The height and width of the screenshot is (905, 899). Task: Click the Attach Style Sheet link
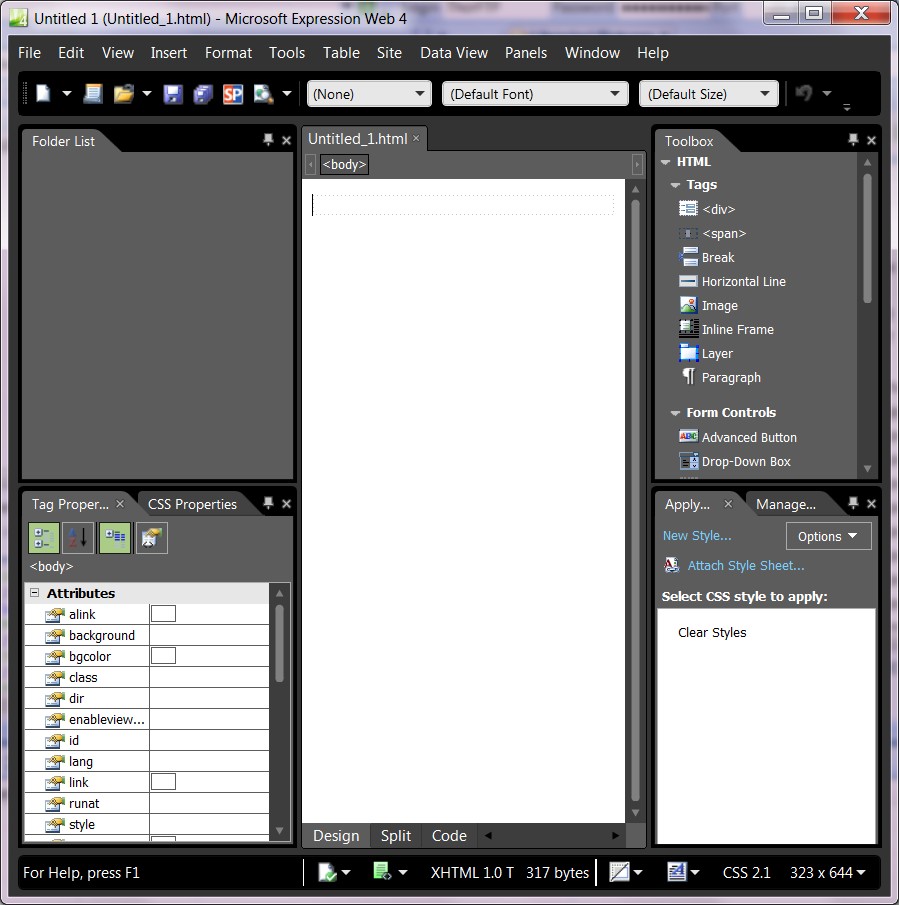(x=746, y=566)
